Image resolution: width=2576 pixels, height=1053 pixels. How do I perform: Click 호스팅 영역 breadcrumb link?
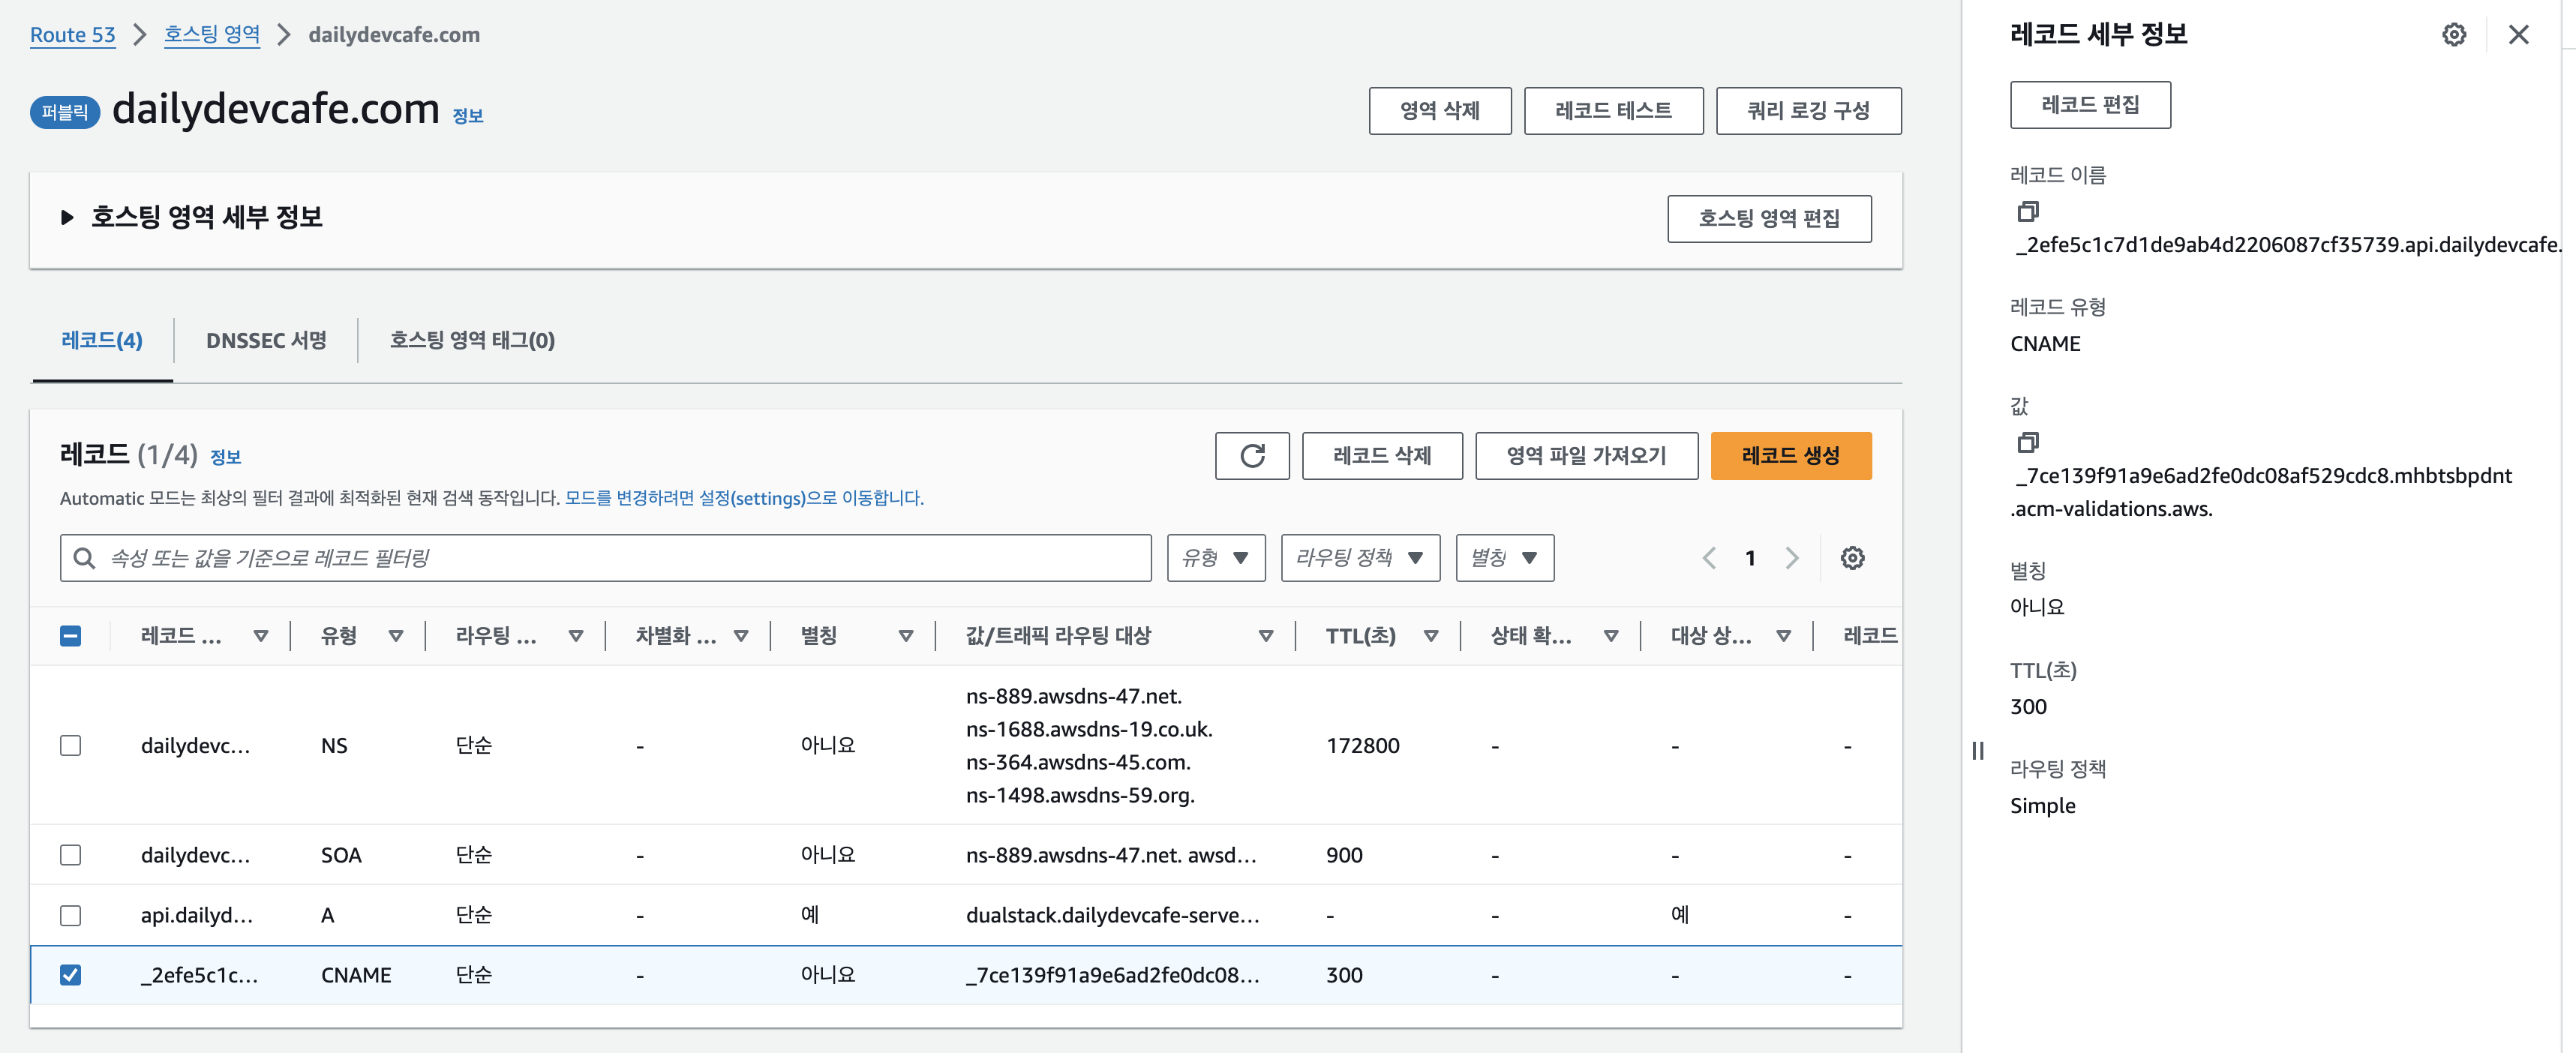tap(212, 35)
